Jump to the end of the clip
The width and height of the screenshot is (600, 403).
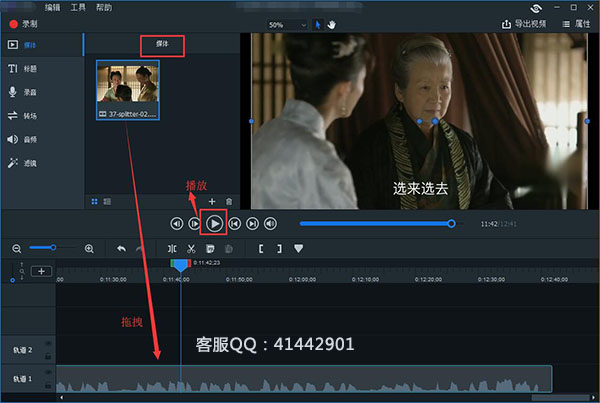tap(252, 224)
